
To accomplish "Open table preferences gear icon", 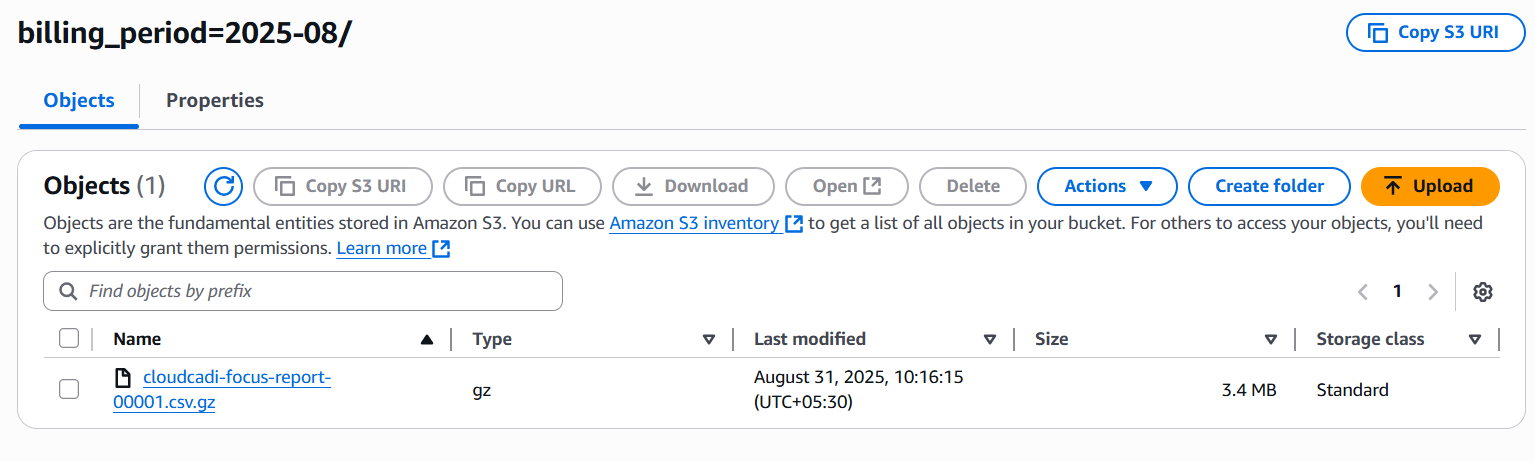I will 1483,292.
